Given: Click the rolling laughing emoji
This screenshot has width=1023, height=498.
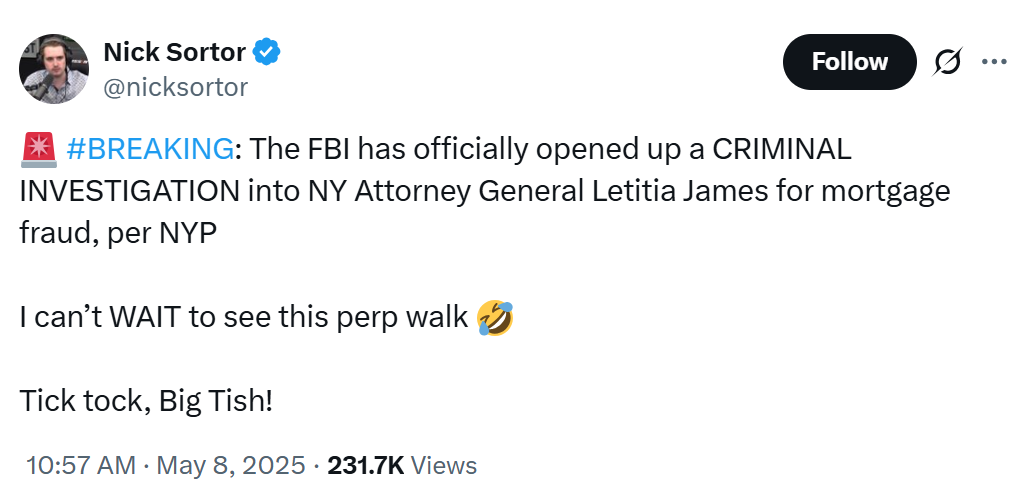Looking at the screenshot, I should [x=495, y=318].
